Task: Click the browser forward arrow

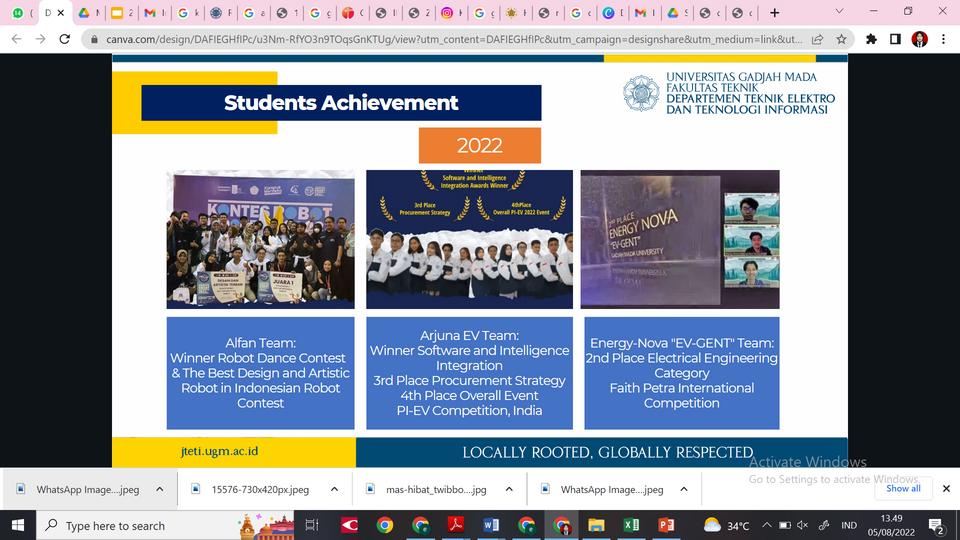Action: click(40, 39)
